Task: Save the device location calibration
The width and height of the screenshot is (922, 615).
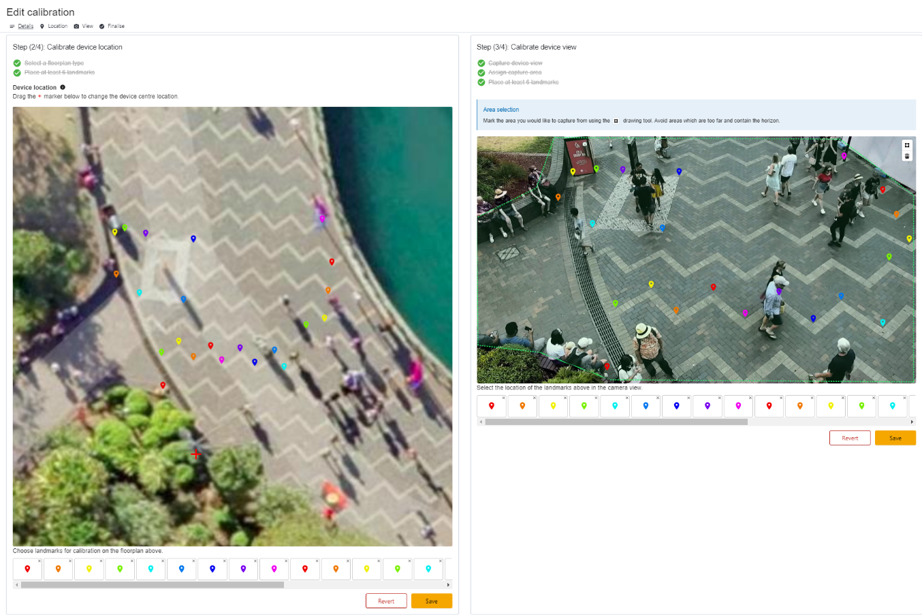Action: point(432,601)
